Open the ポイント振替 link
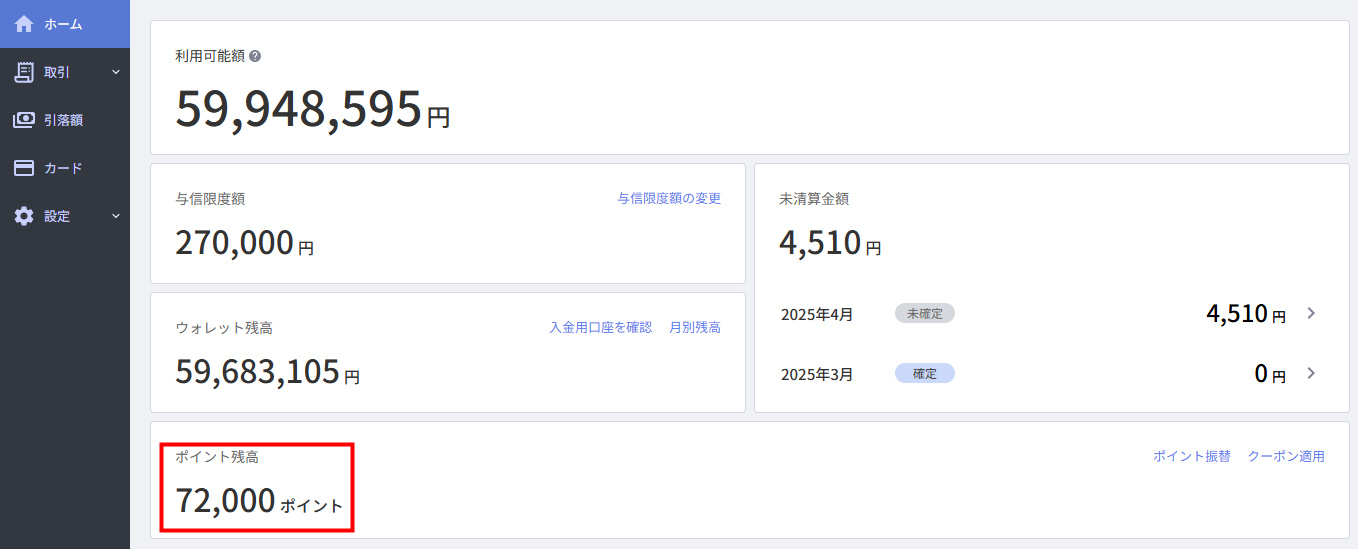The height and width of the screenshot is (549, 1358). (1192, 456)
